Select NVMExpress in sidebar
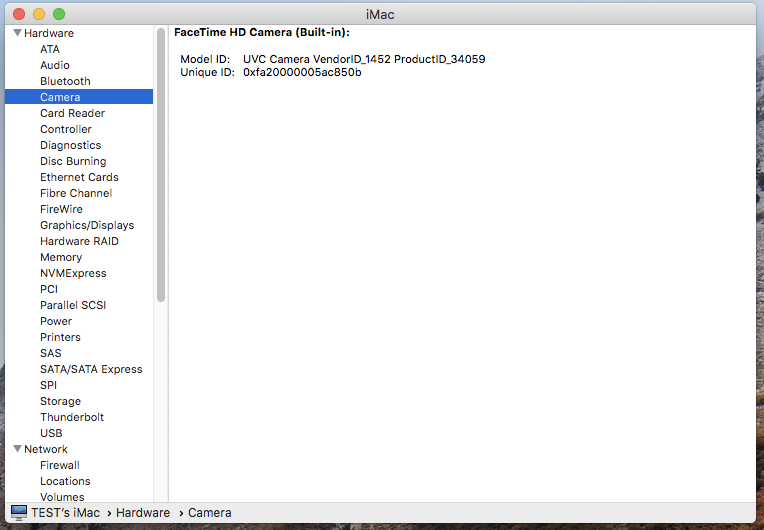Image resolution: width=764 pixels, height=530 pixels. tap(73, 273)
